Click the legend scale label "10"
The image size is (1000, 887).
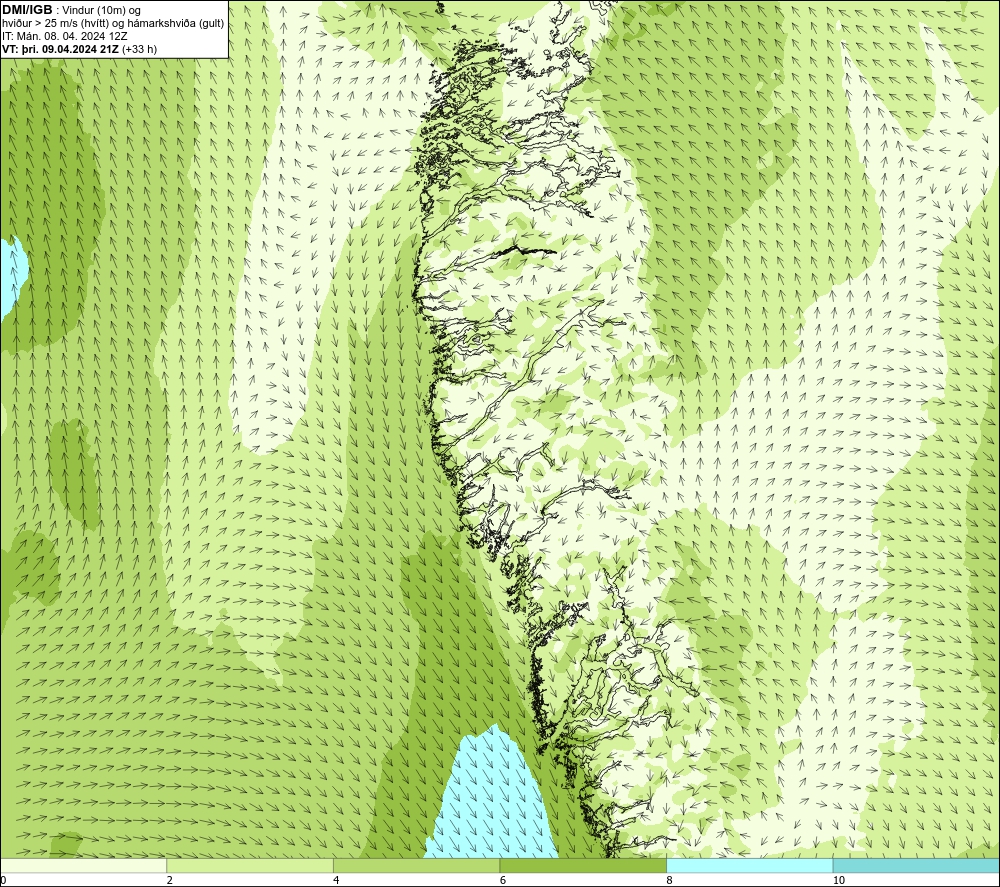coord(839,880)
